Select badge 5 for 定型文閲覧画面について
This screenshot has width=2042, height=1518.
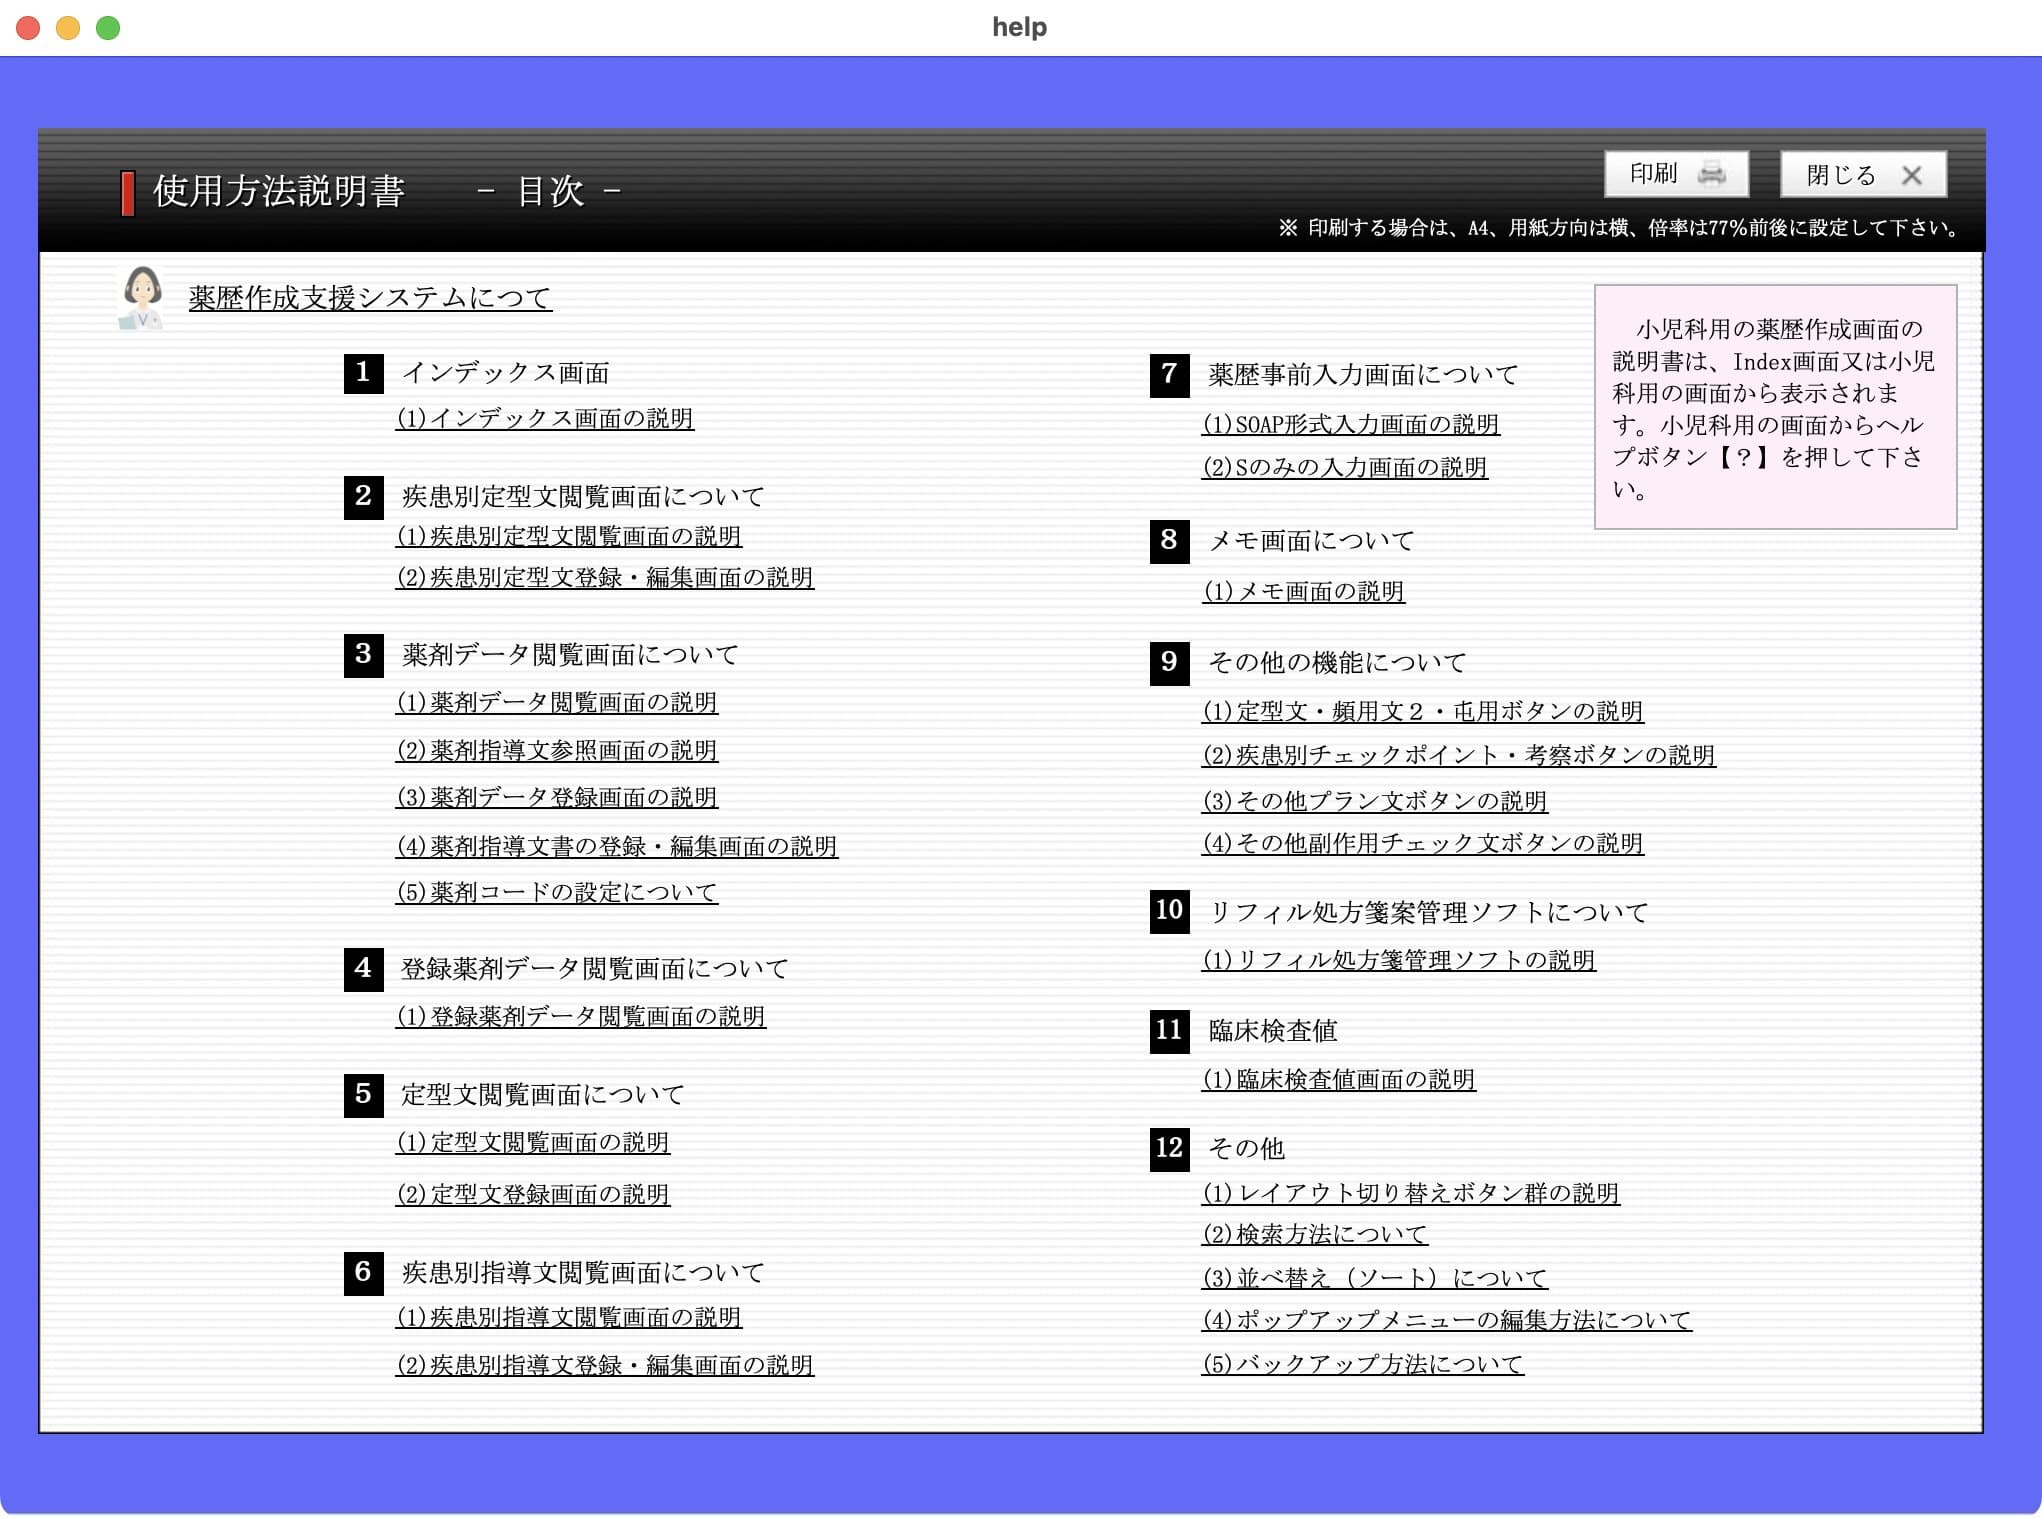point(362,1093)
